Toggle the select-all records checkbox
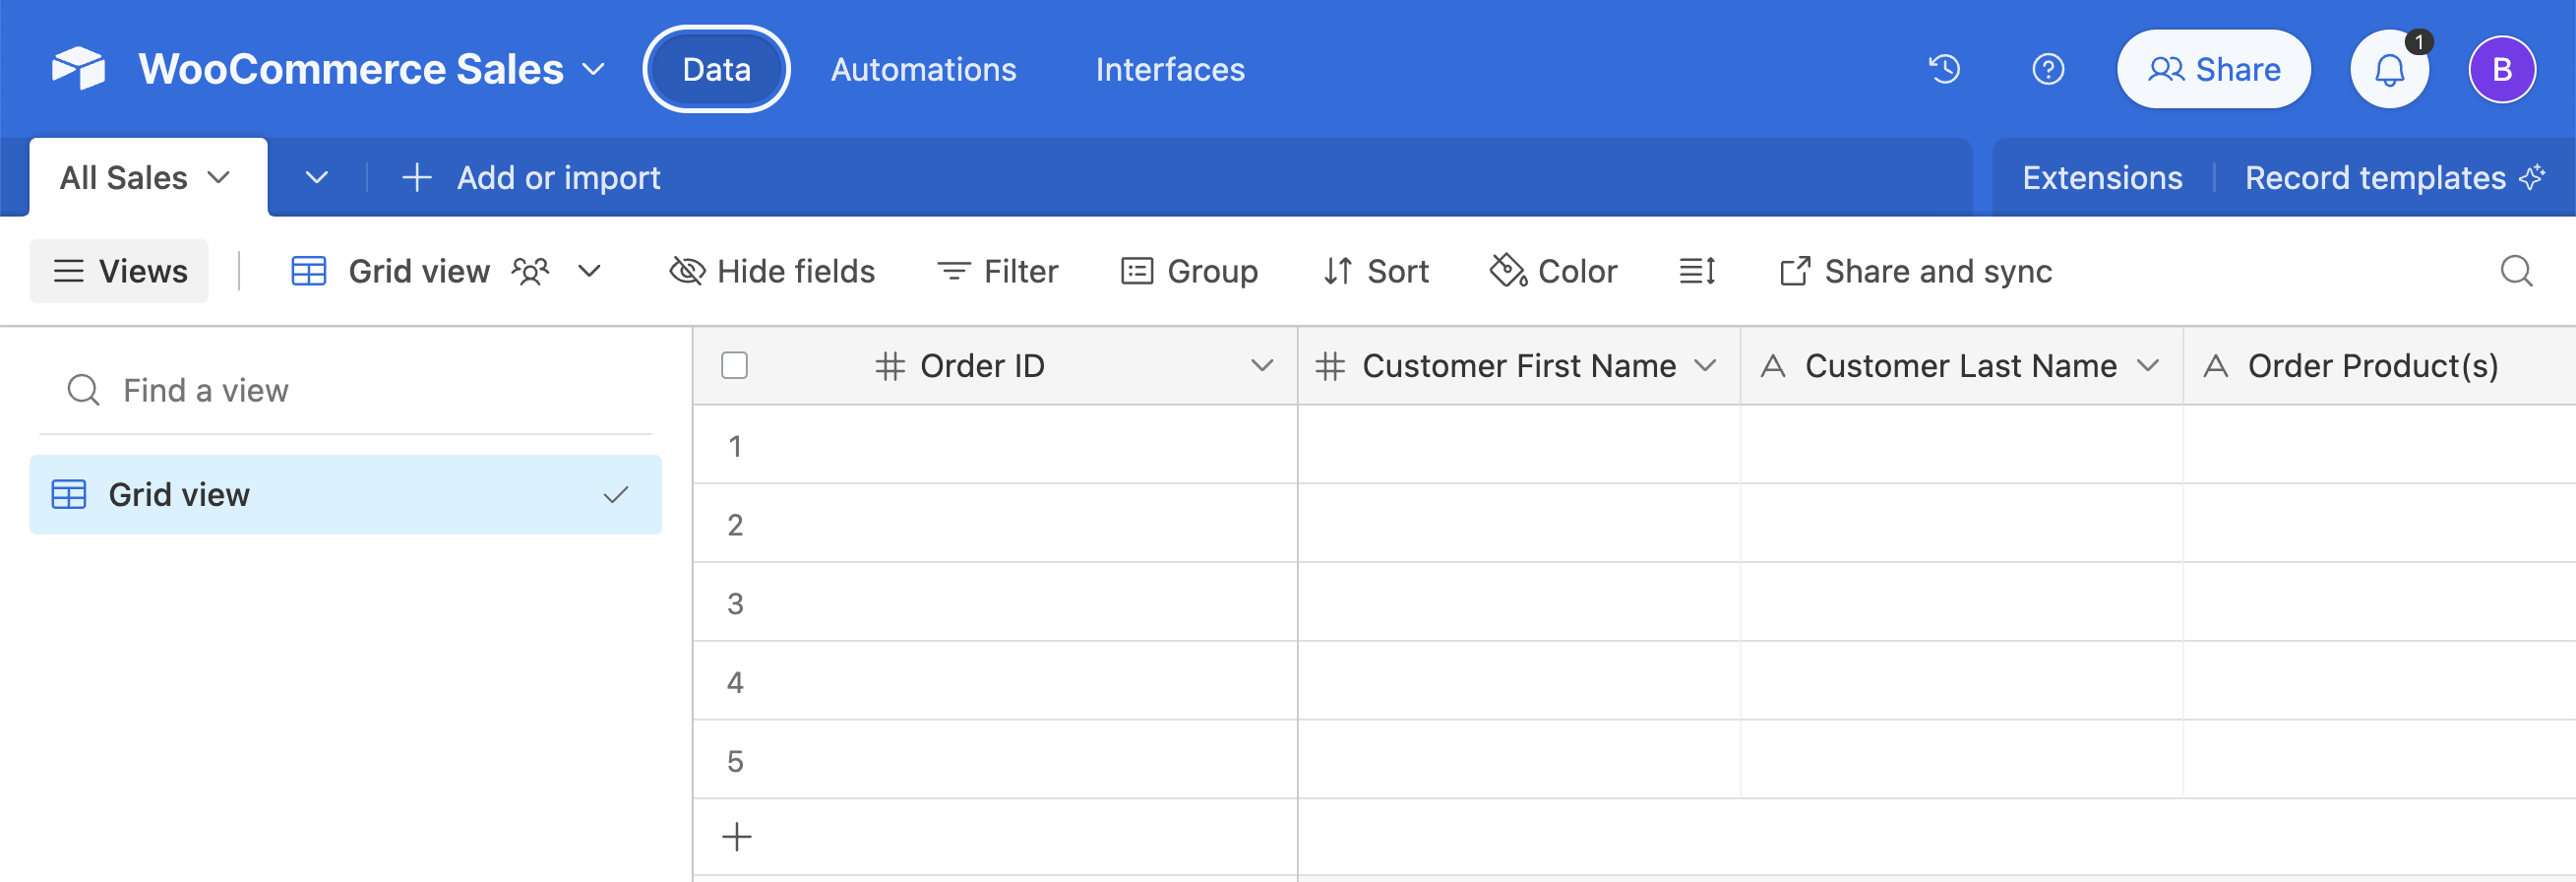This screenshot has height=882, width=2576. coord(734,366)
